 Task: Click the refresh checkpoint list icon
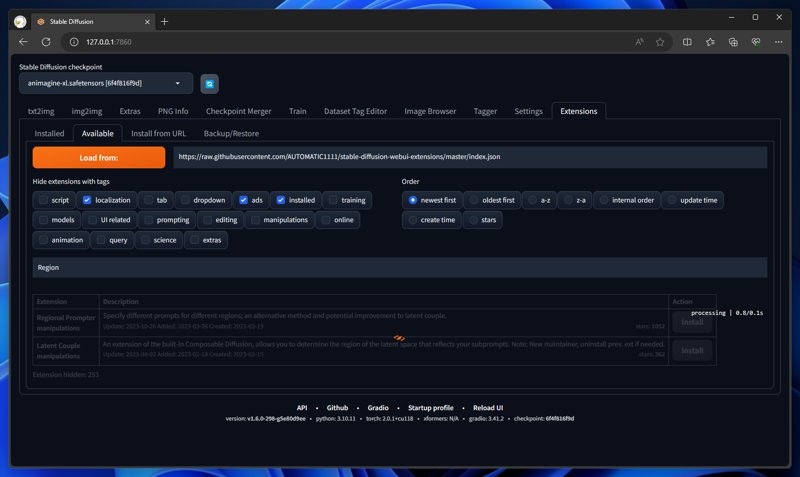[x=209, y=84]
